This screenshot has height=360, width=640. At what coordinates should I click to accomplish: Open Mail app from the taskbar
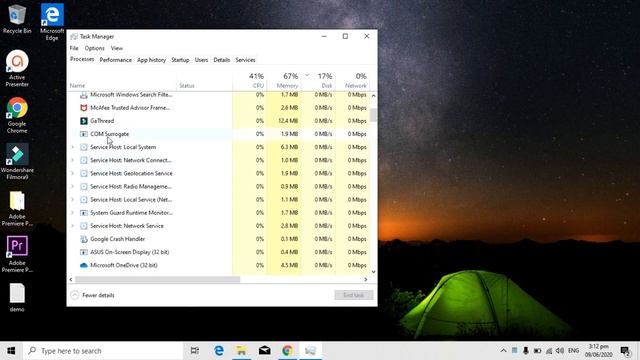264,351
